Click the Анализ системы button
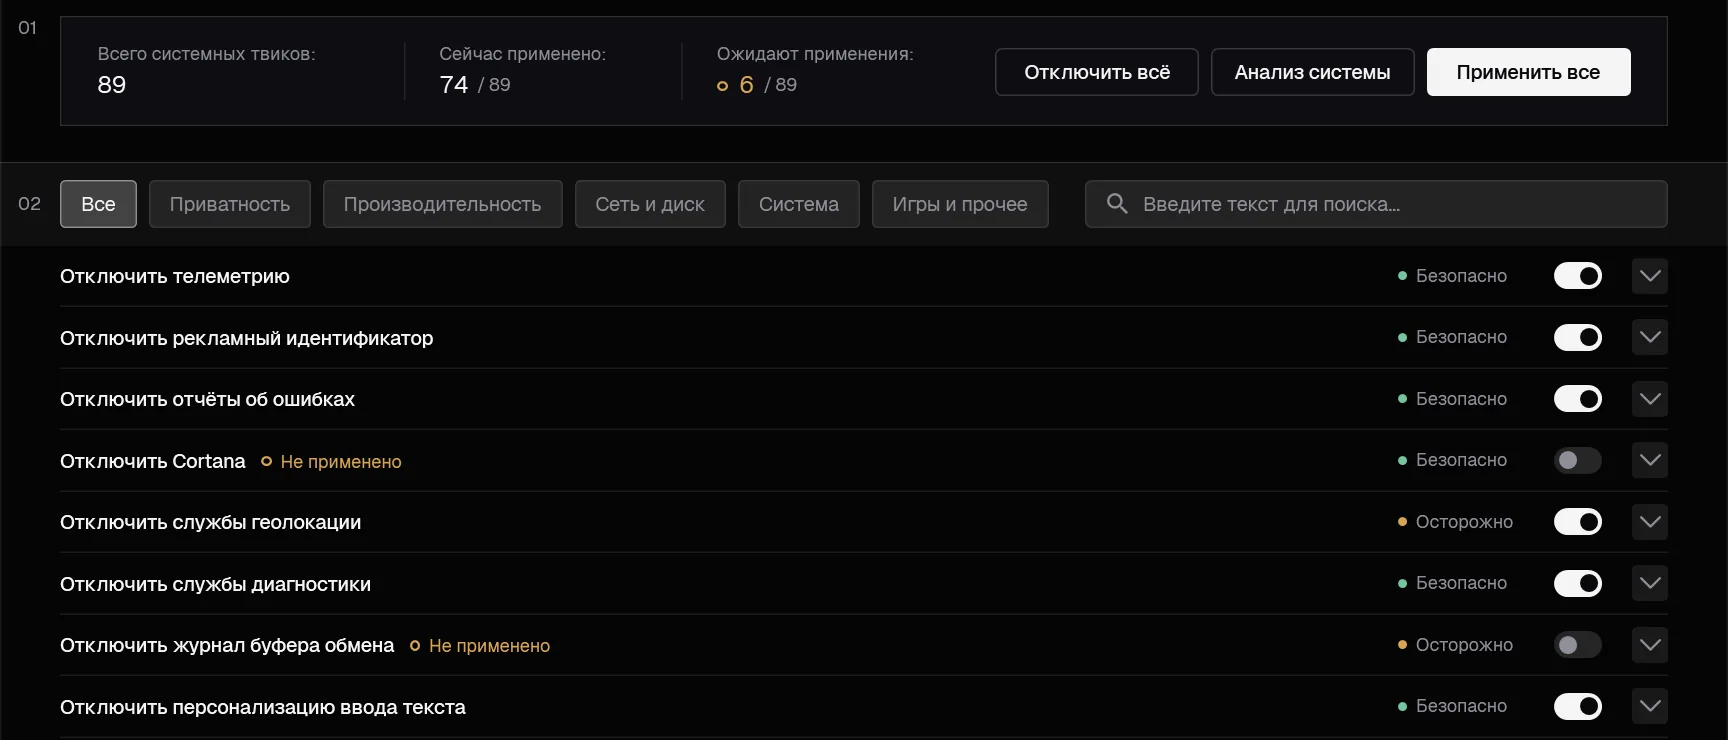This screenshot has width=1728, height=740. (x=1312, y=72)
